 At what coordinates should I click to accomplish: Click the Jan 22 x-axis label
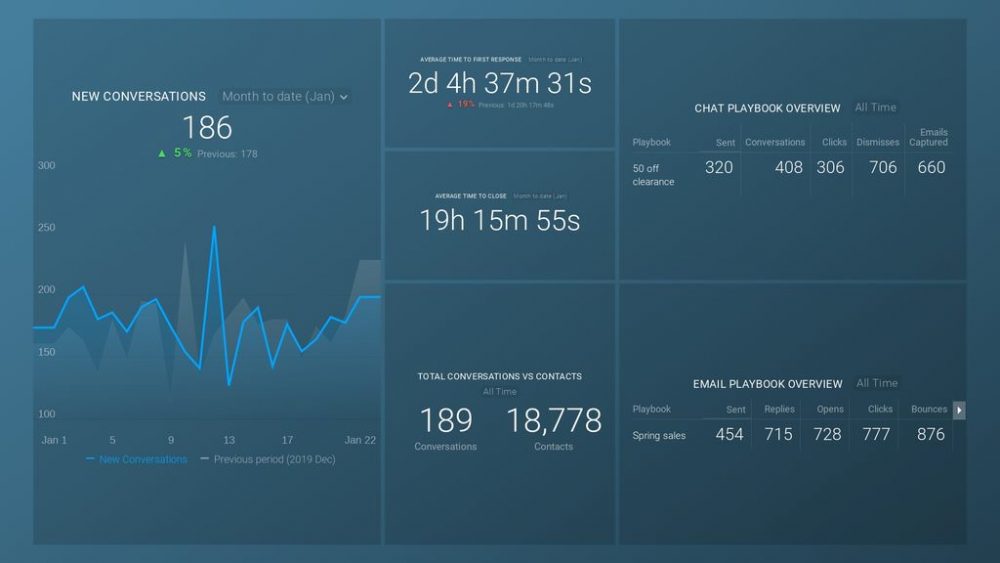(x=359, y=440)
